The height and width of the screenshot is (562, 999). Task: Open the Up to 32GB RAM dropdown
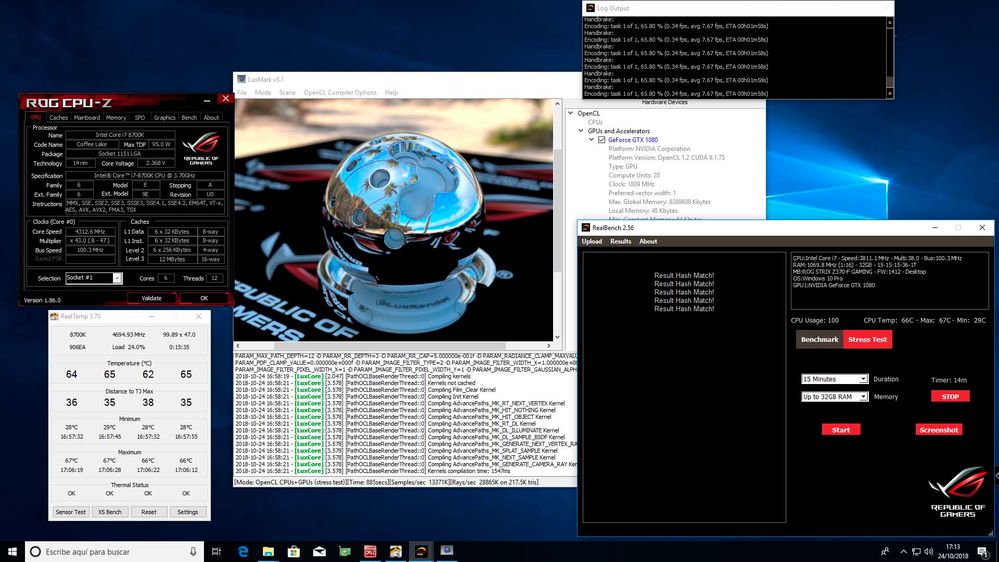[x=834, y=396]
